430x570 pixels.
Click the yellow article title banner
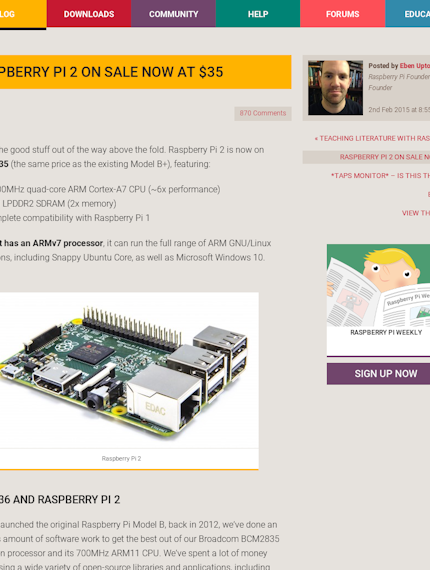pyautogui.click(x=145, y=72)
